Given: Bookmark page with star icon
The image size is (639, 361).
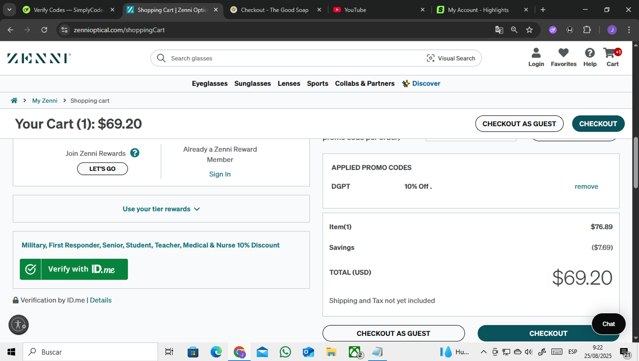Looking at the screenshot, I should [x=529, y=30].
